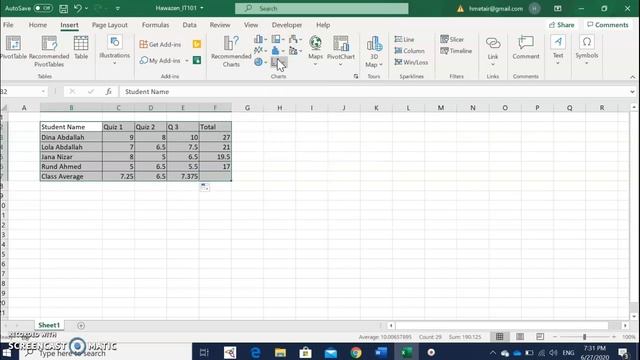The image size is (640, 360).
Task: Insert a statistic chart
Action: [278, 51]
